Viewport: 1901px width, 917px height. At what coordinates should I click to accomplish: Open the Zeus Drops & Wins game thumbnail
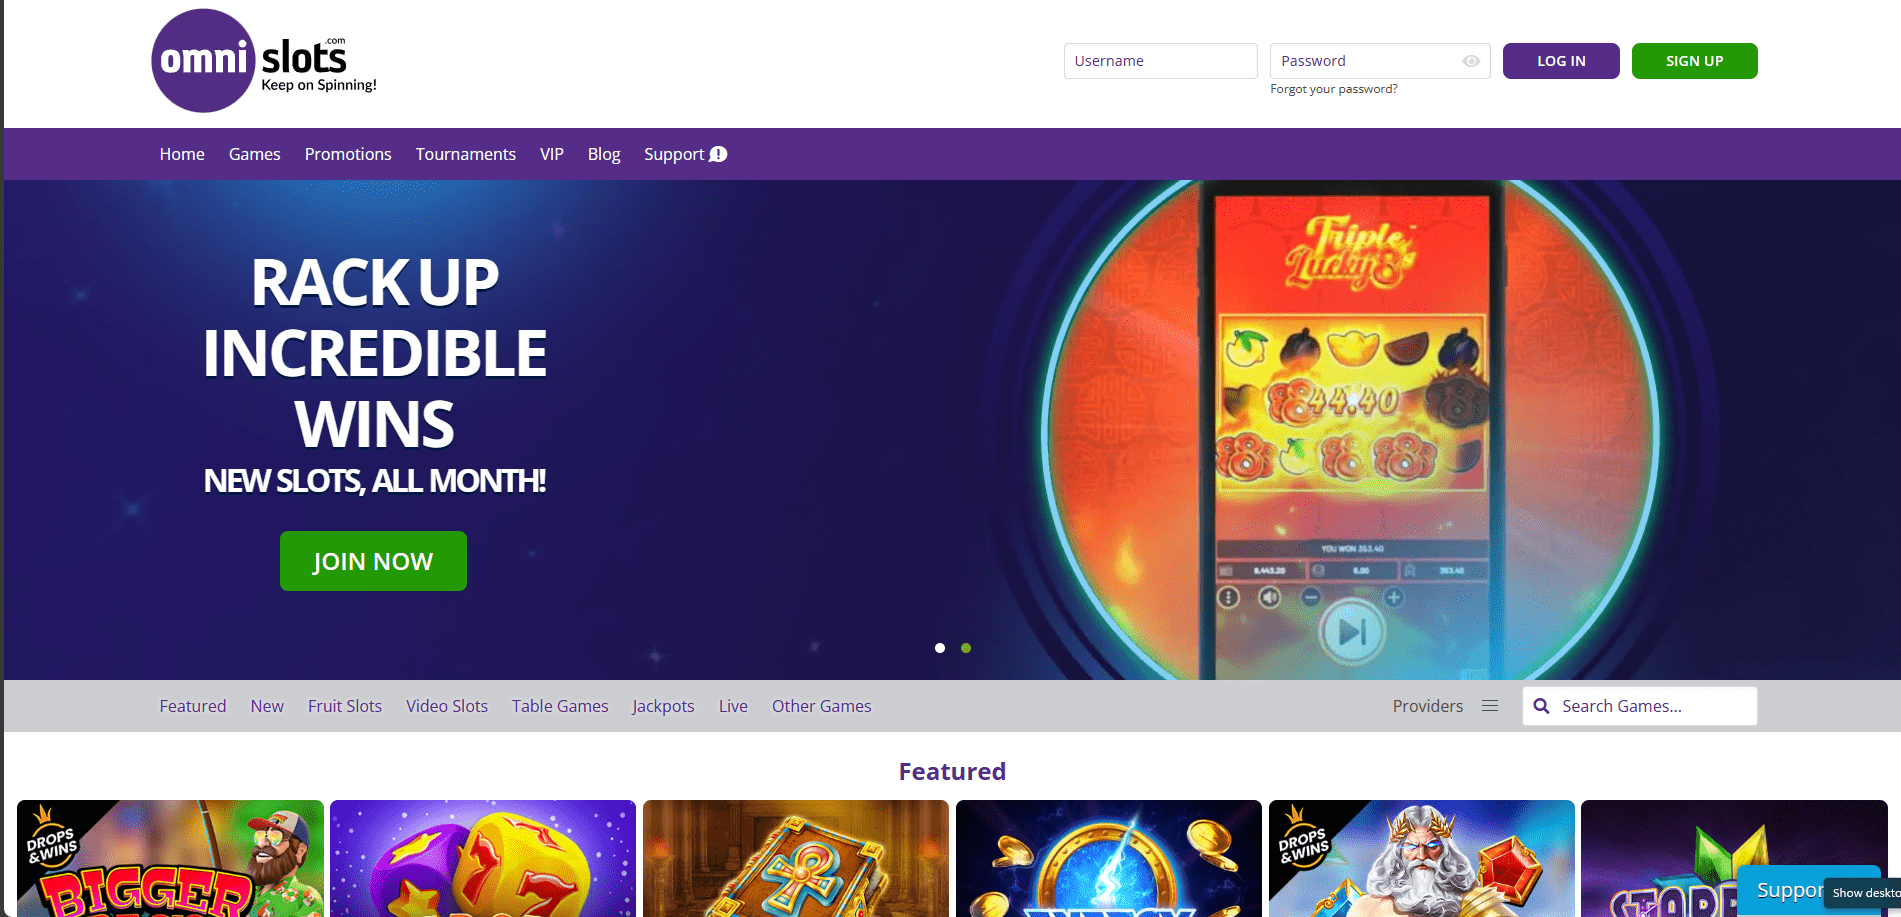[1422, 858]
